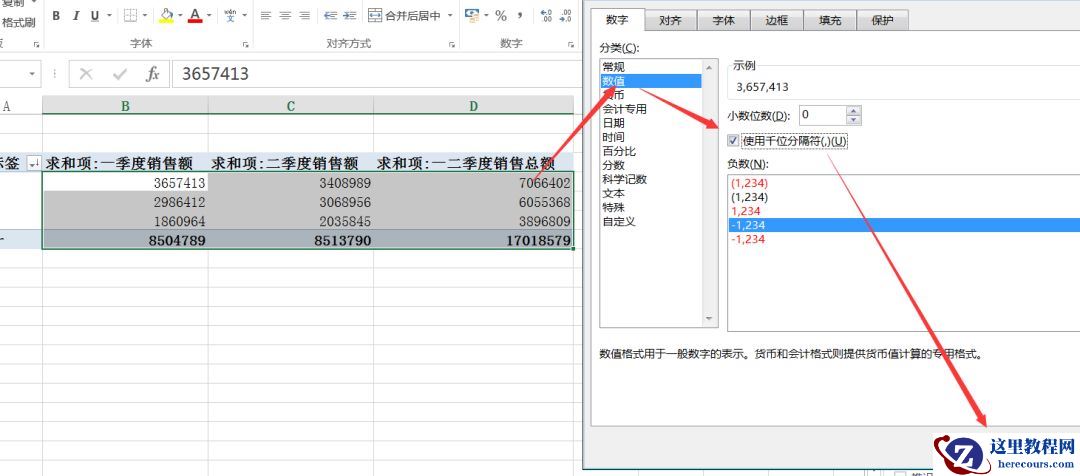
Task: Uncheck the use thousands separator checkbox
Action: 734,141
